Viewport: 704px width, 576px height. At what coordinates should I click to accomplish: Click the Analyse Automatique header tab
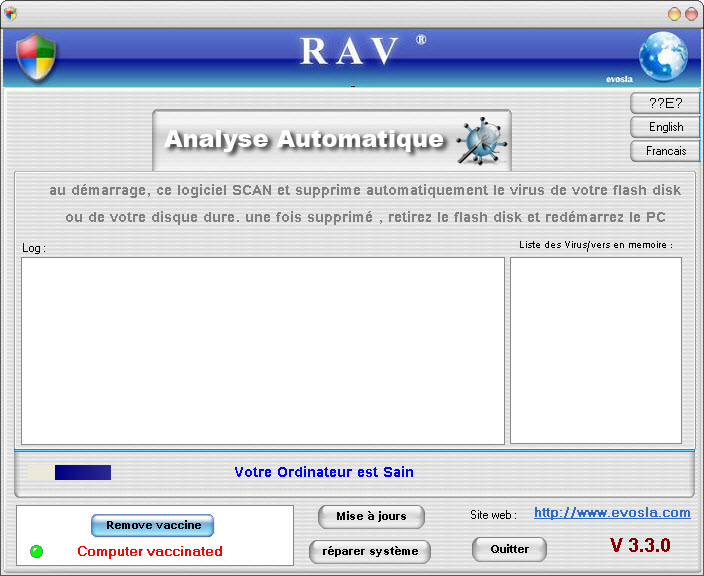(332, 140)
